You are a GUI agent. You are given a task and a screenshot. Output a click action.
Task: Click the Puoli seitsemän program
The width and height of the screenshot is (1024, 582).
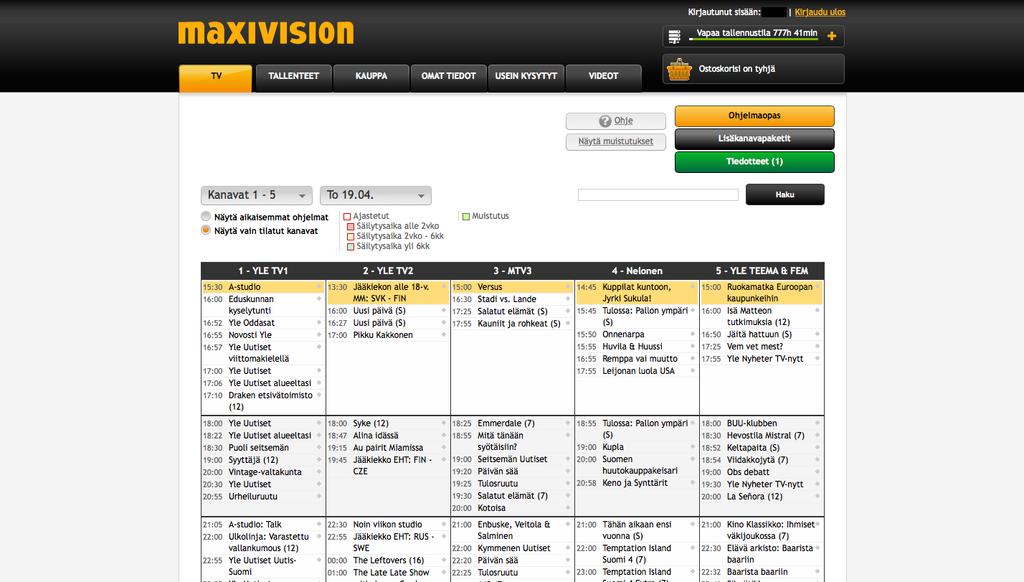[259, 448]
